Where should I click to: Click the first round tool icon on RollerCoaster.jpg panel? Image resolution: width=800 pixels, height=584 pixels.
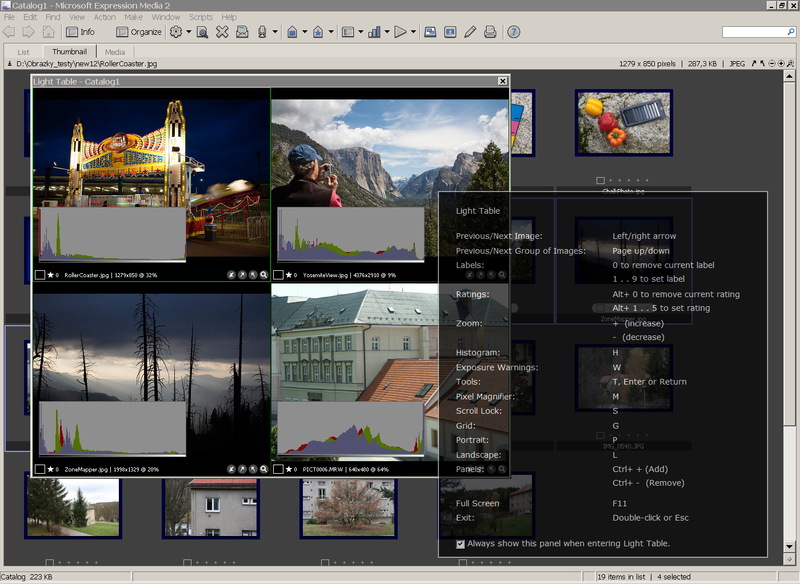231,275
